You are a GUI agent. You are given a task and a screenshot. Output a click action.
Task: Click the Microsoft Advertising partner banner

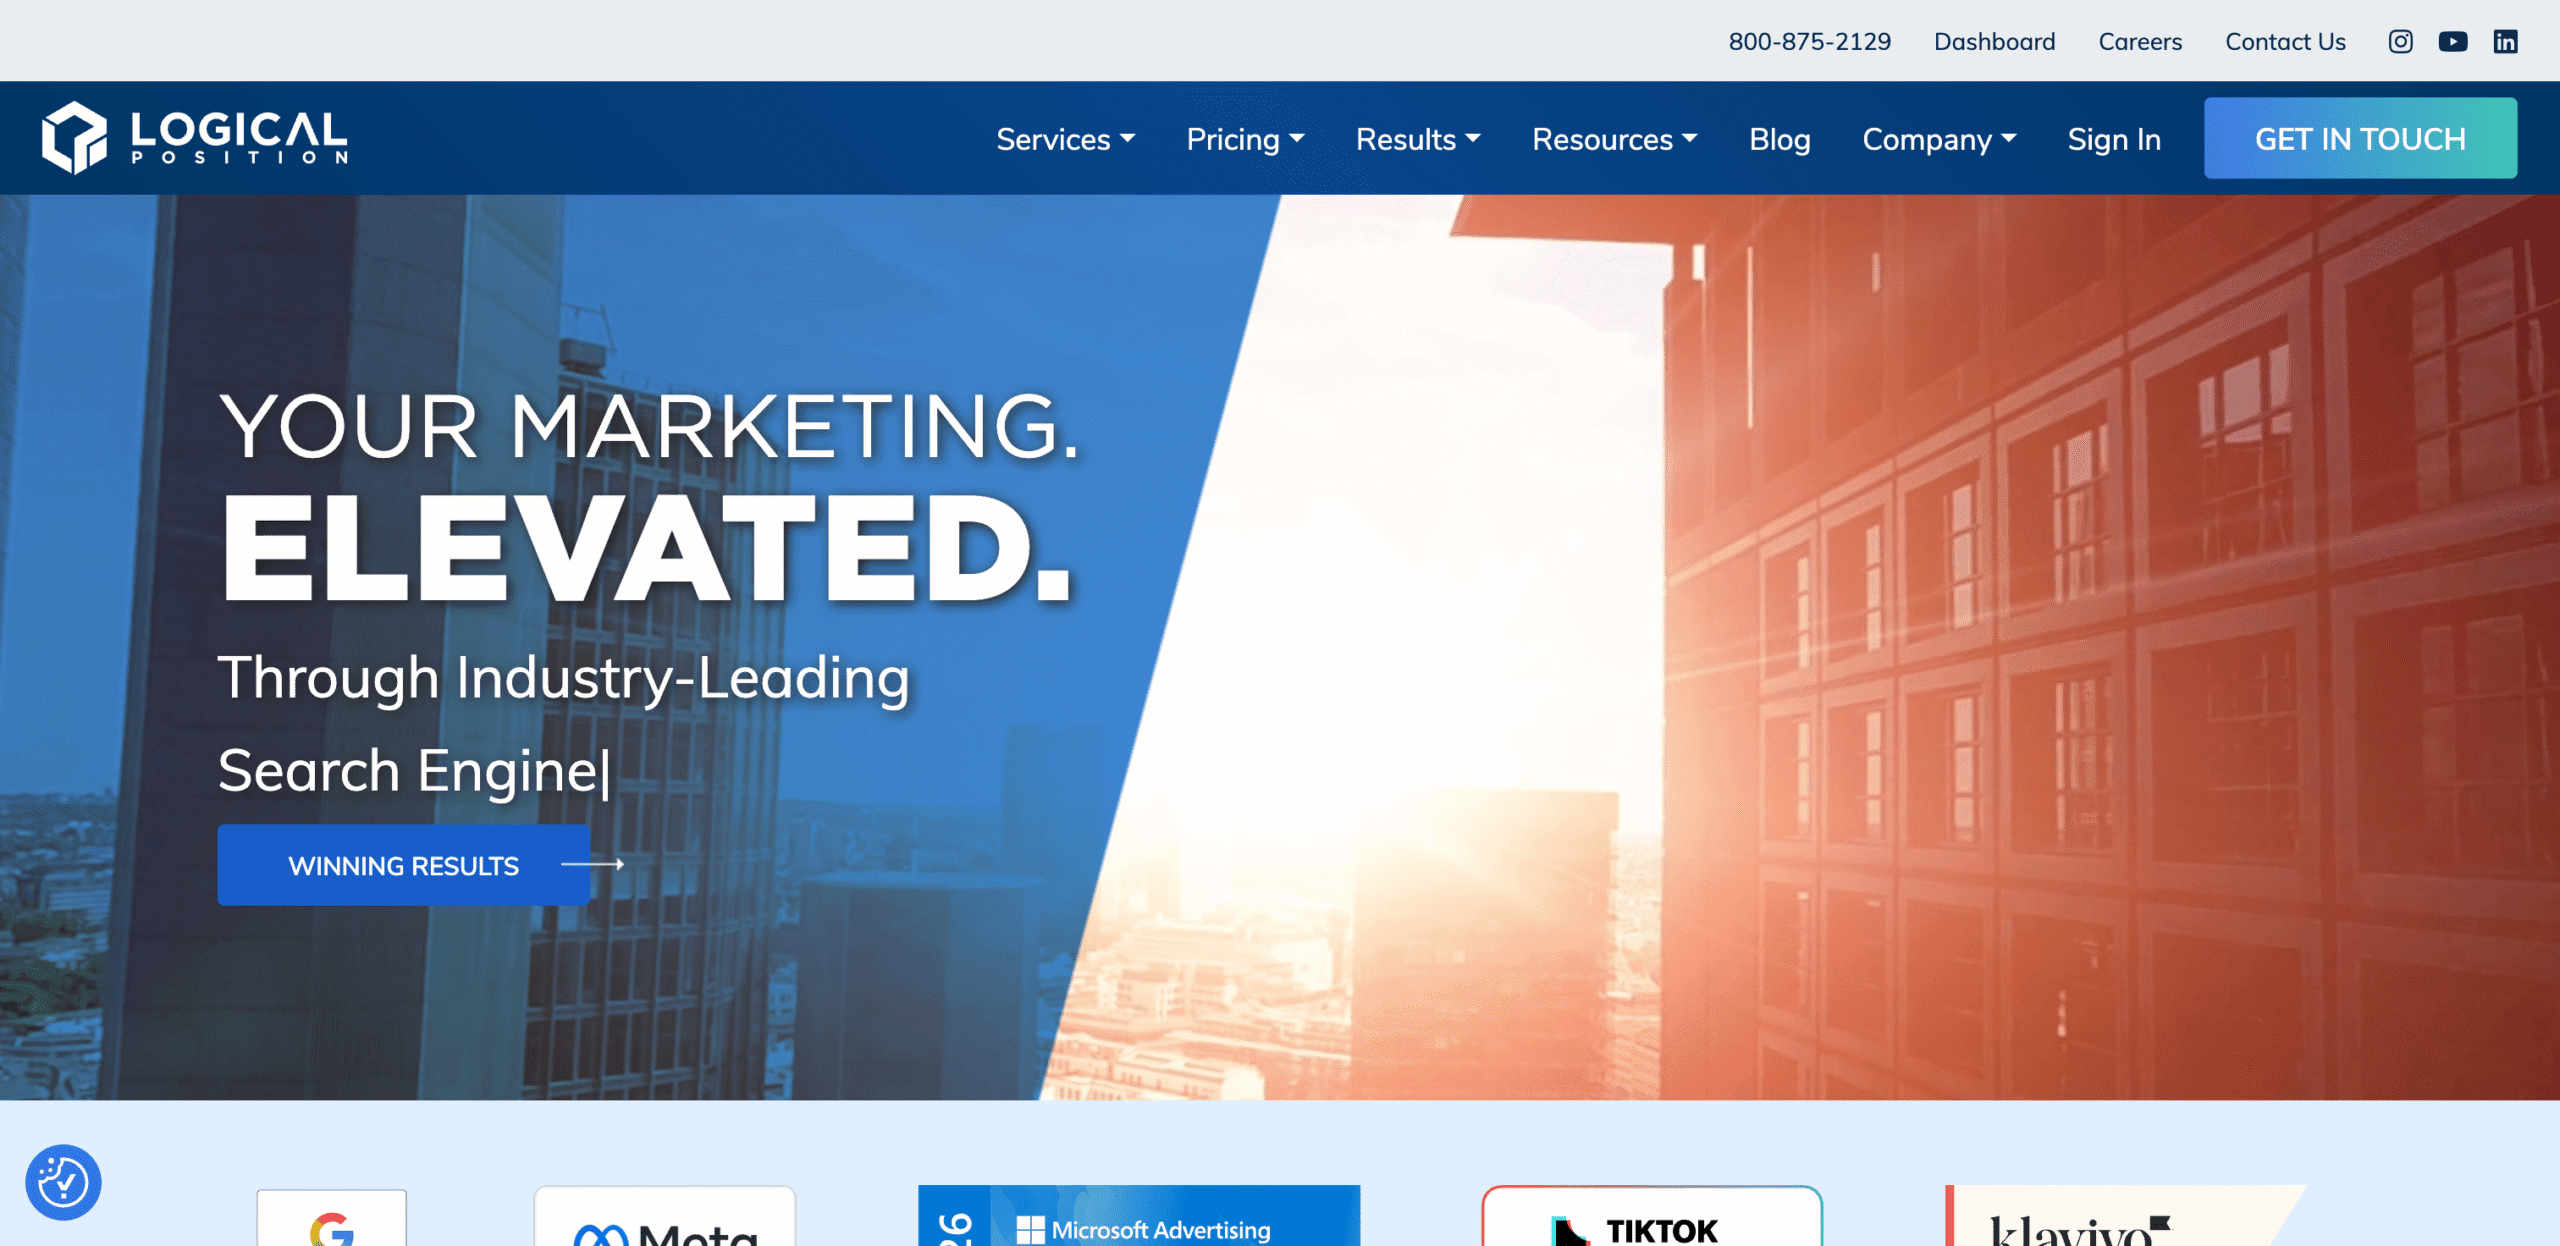pos(1139,1216)
